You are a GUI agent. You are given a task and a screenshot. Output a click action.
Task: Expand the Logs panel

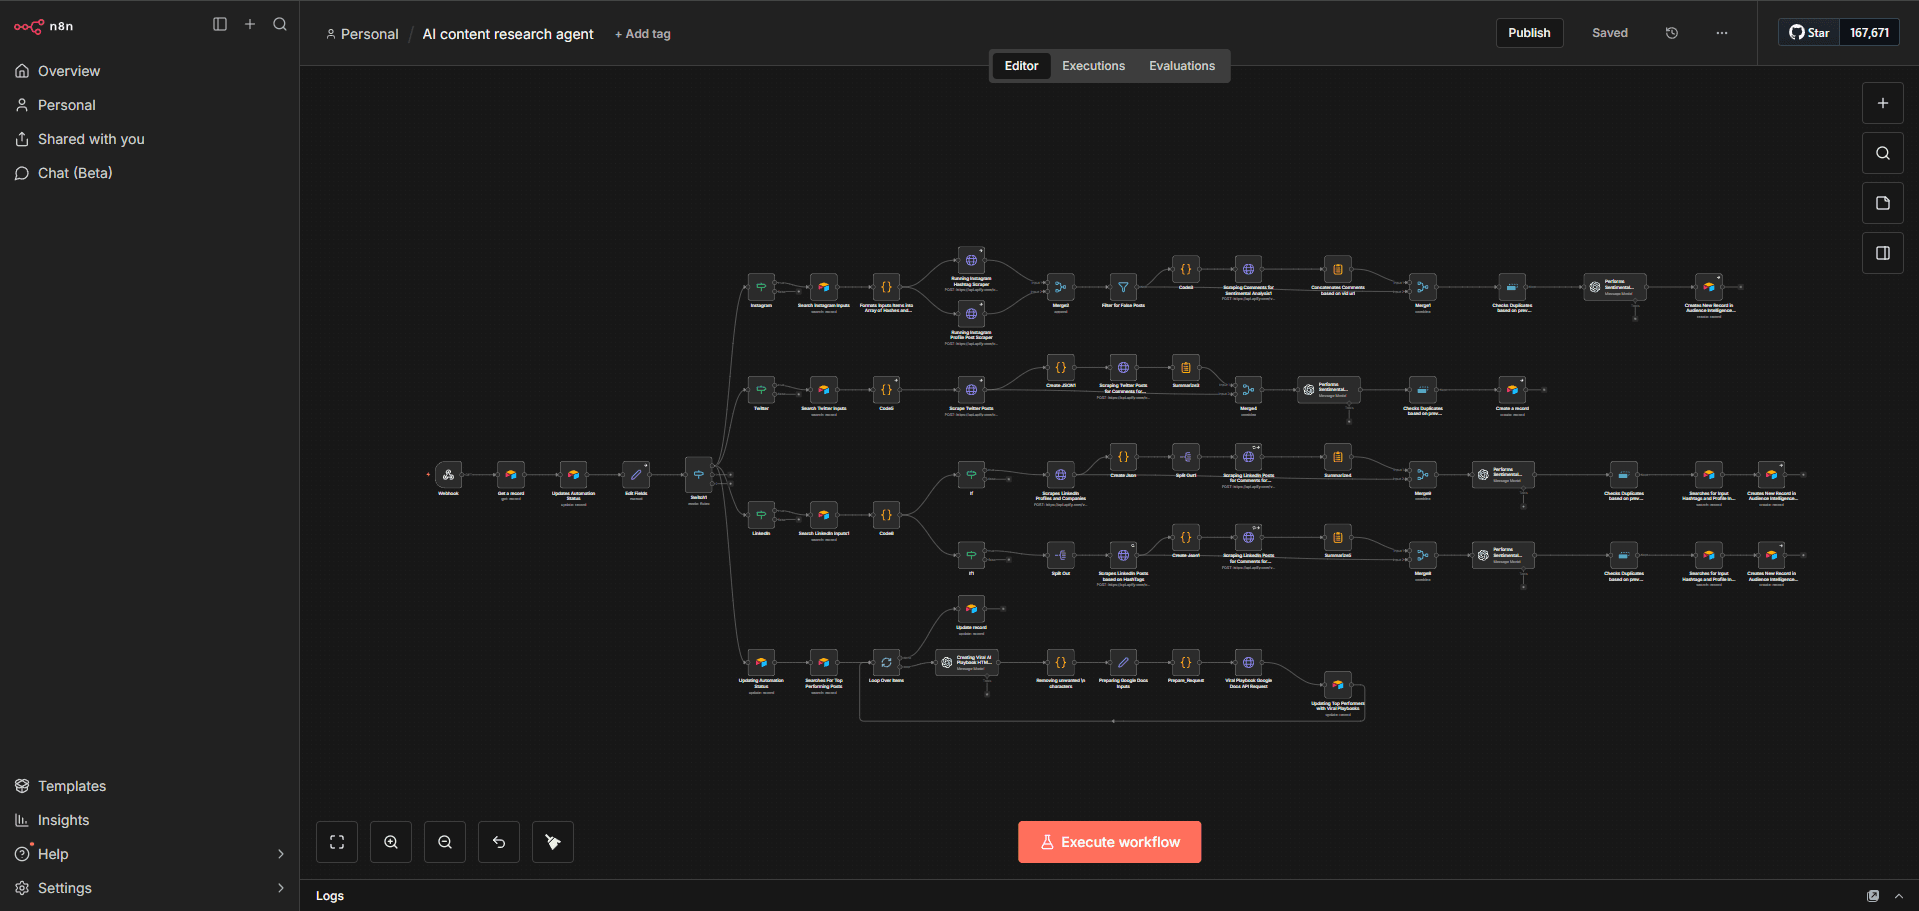pos(1899,895)
